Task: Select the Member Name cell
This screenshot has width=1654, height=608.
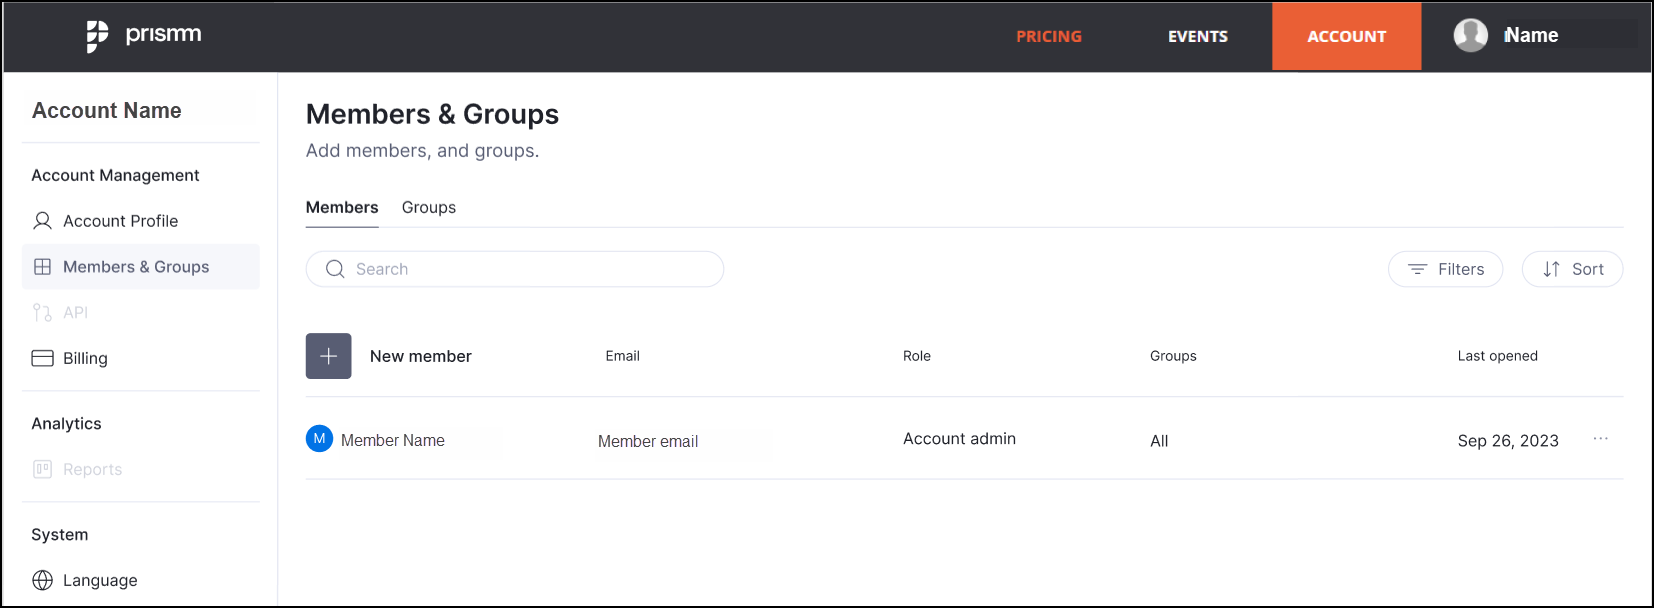Action: click(x=393, y=440)
